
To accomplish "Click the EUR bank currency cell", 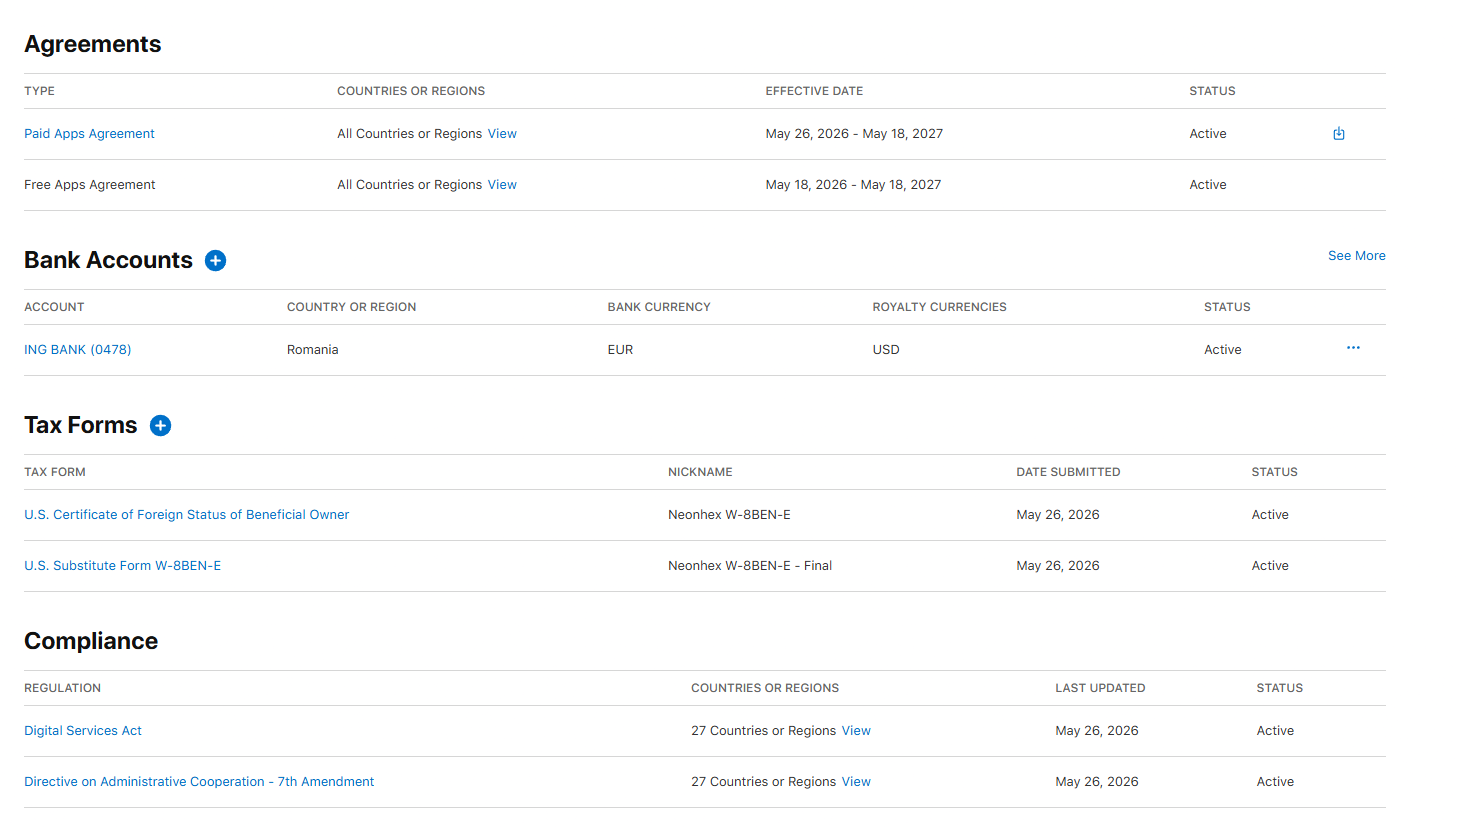I will click(620, 350).
